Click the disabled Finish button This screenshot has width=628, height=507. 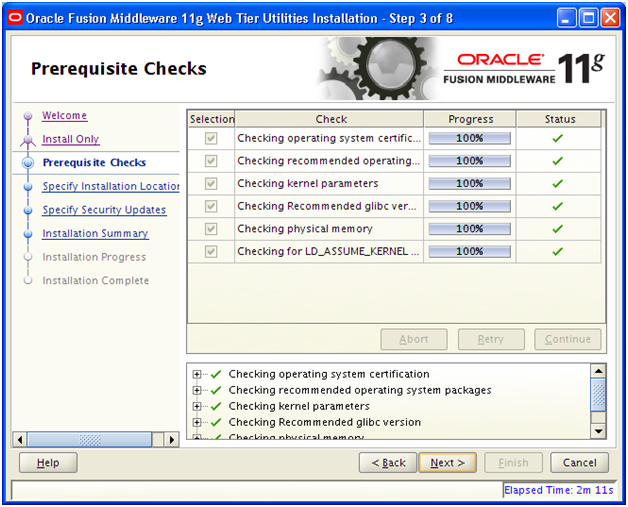click(x=513, y=463)
